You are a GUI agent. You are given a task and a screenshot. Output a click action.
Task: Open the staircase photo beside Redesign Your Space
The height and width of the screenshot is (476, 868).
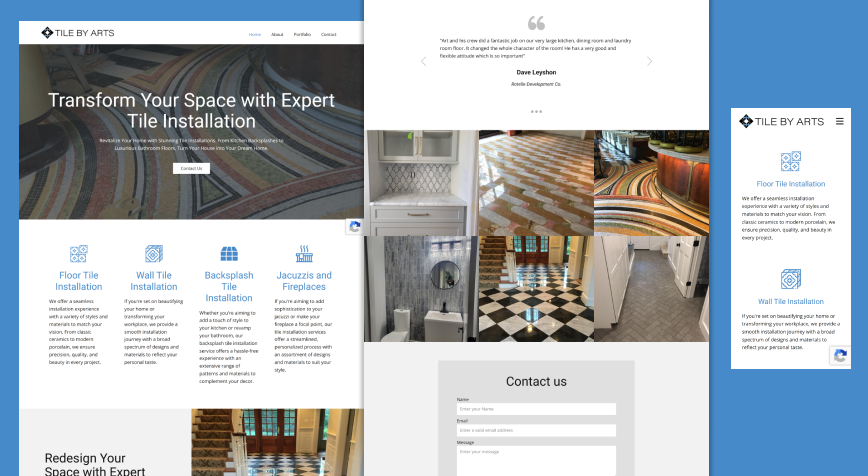coord(277,442)
